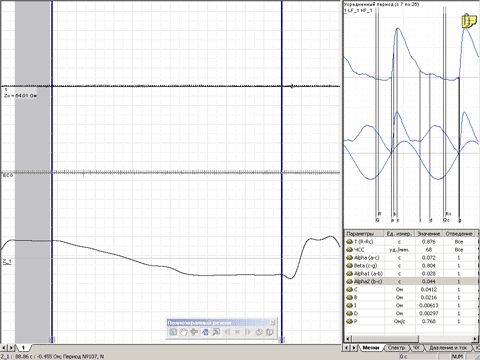
Task: Select the T (R-Rc) value 0.876
Action: click(429, 242)
